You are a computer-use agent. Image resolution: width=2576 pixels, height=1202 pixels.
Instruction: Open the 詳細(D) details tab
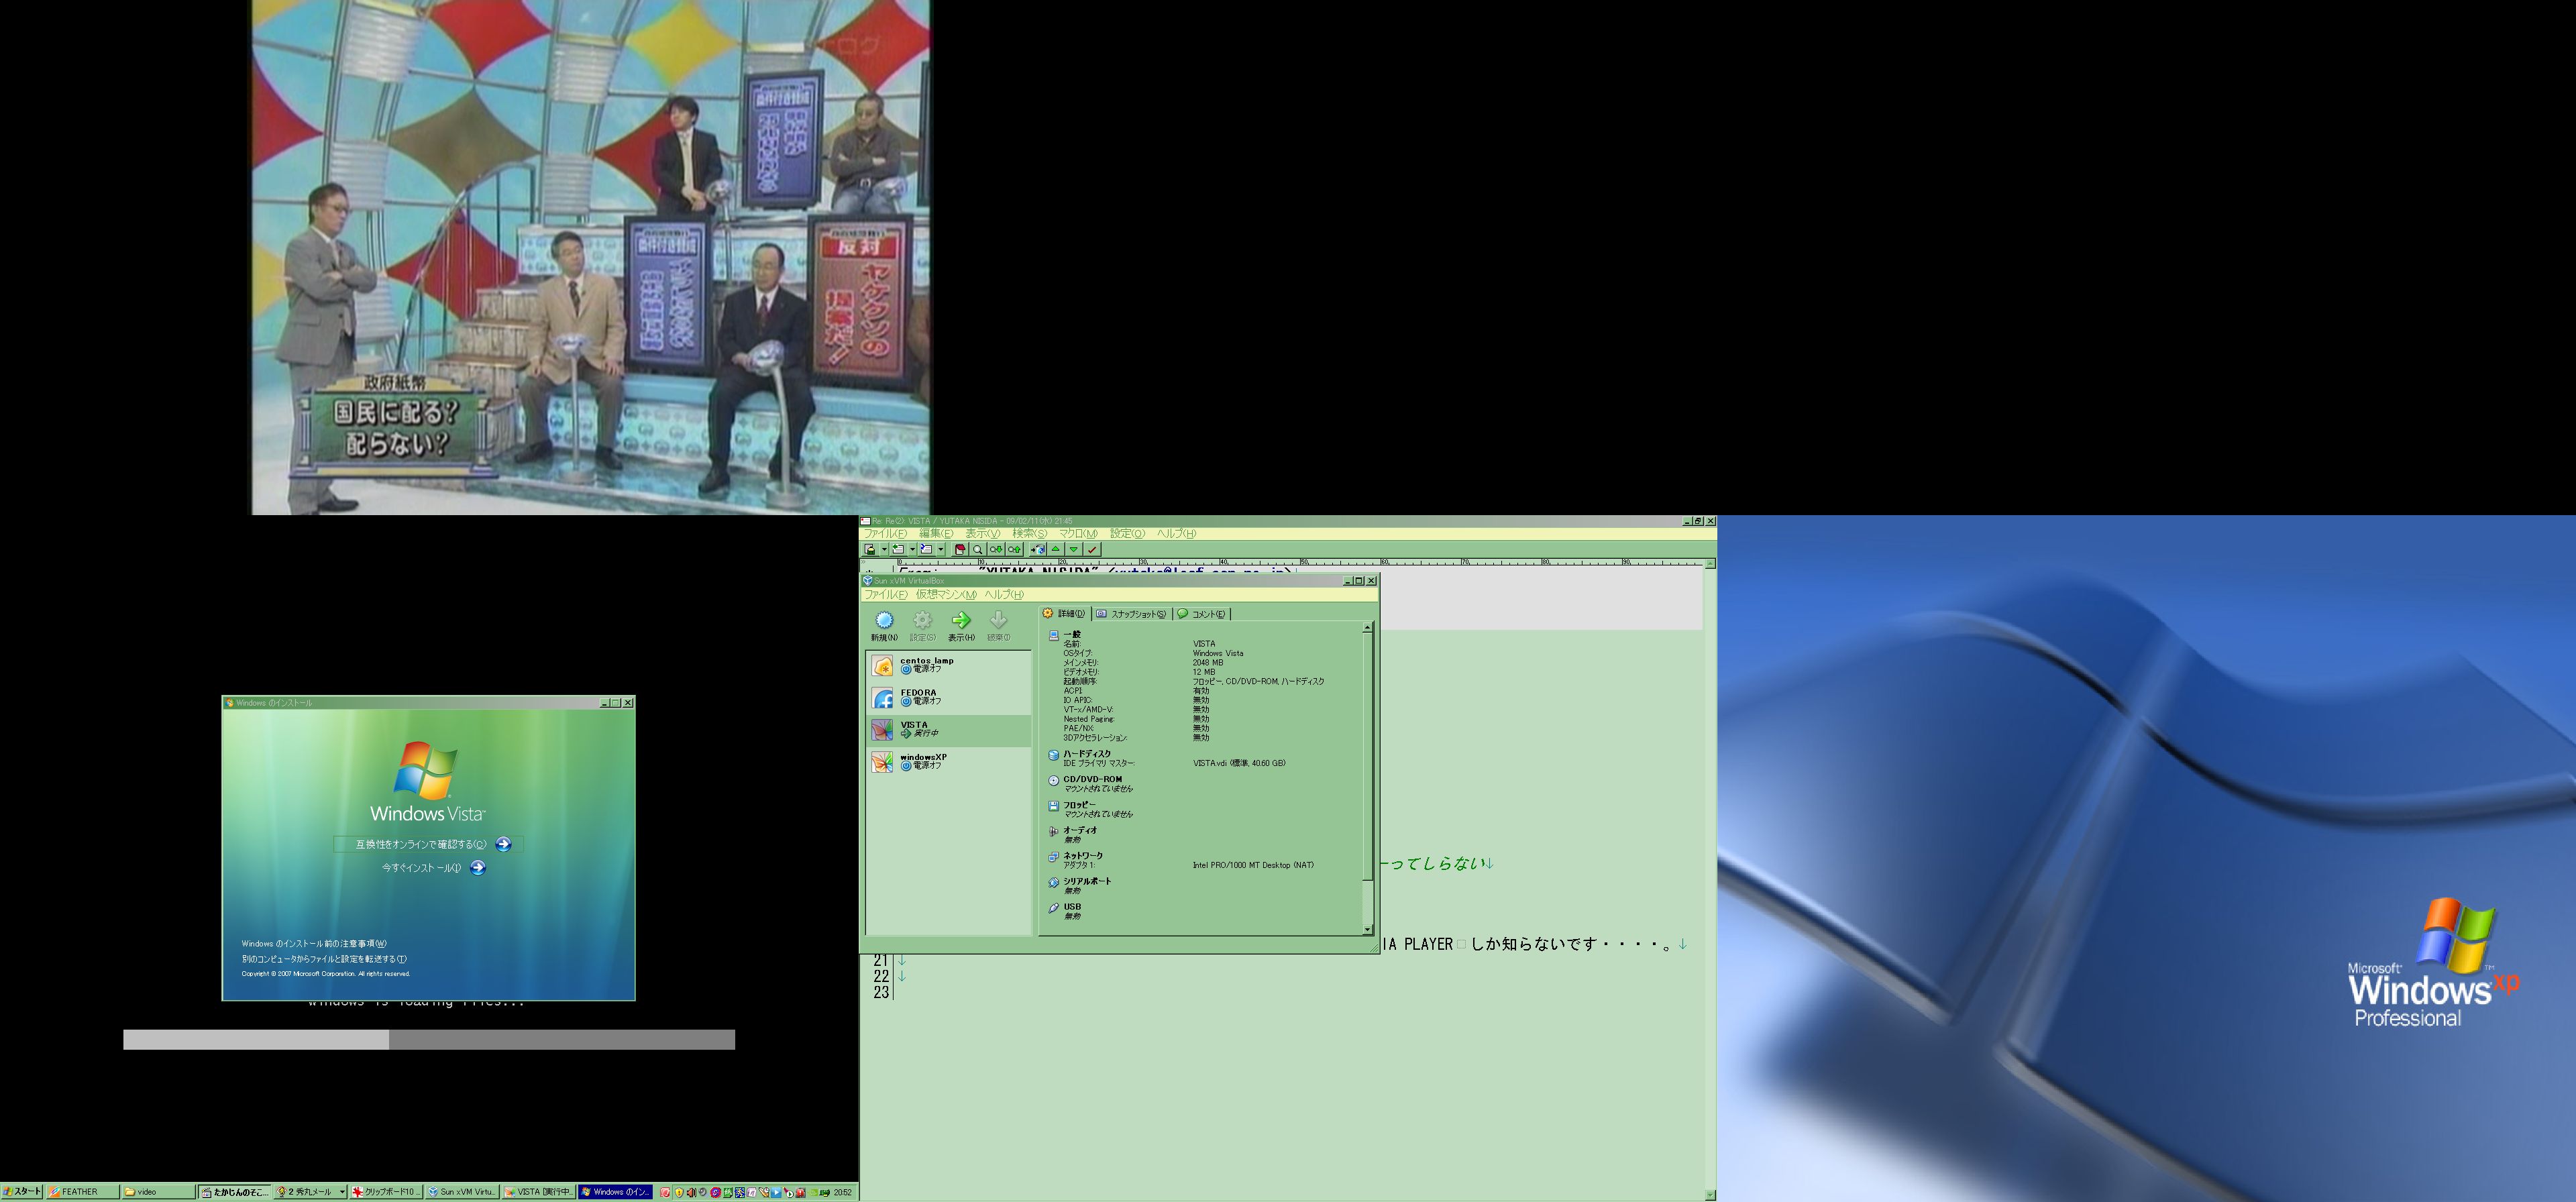(x=1064, y=614)
